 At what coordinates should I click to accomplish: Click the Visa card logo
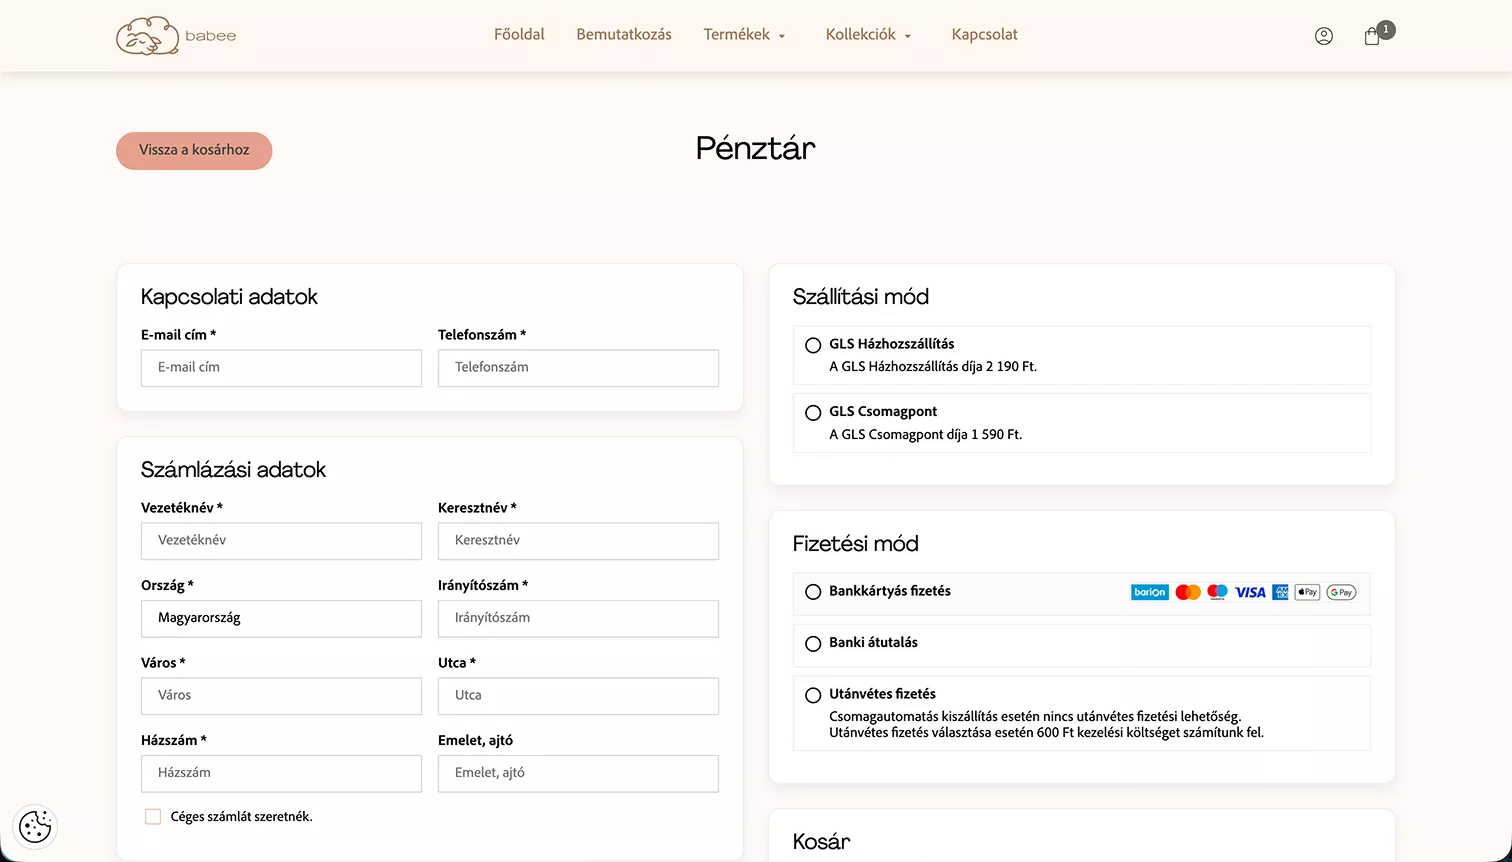[1250, 592]
